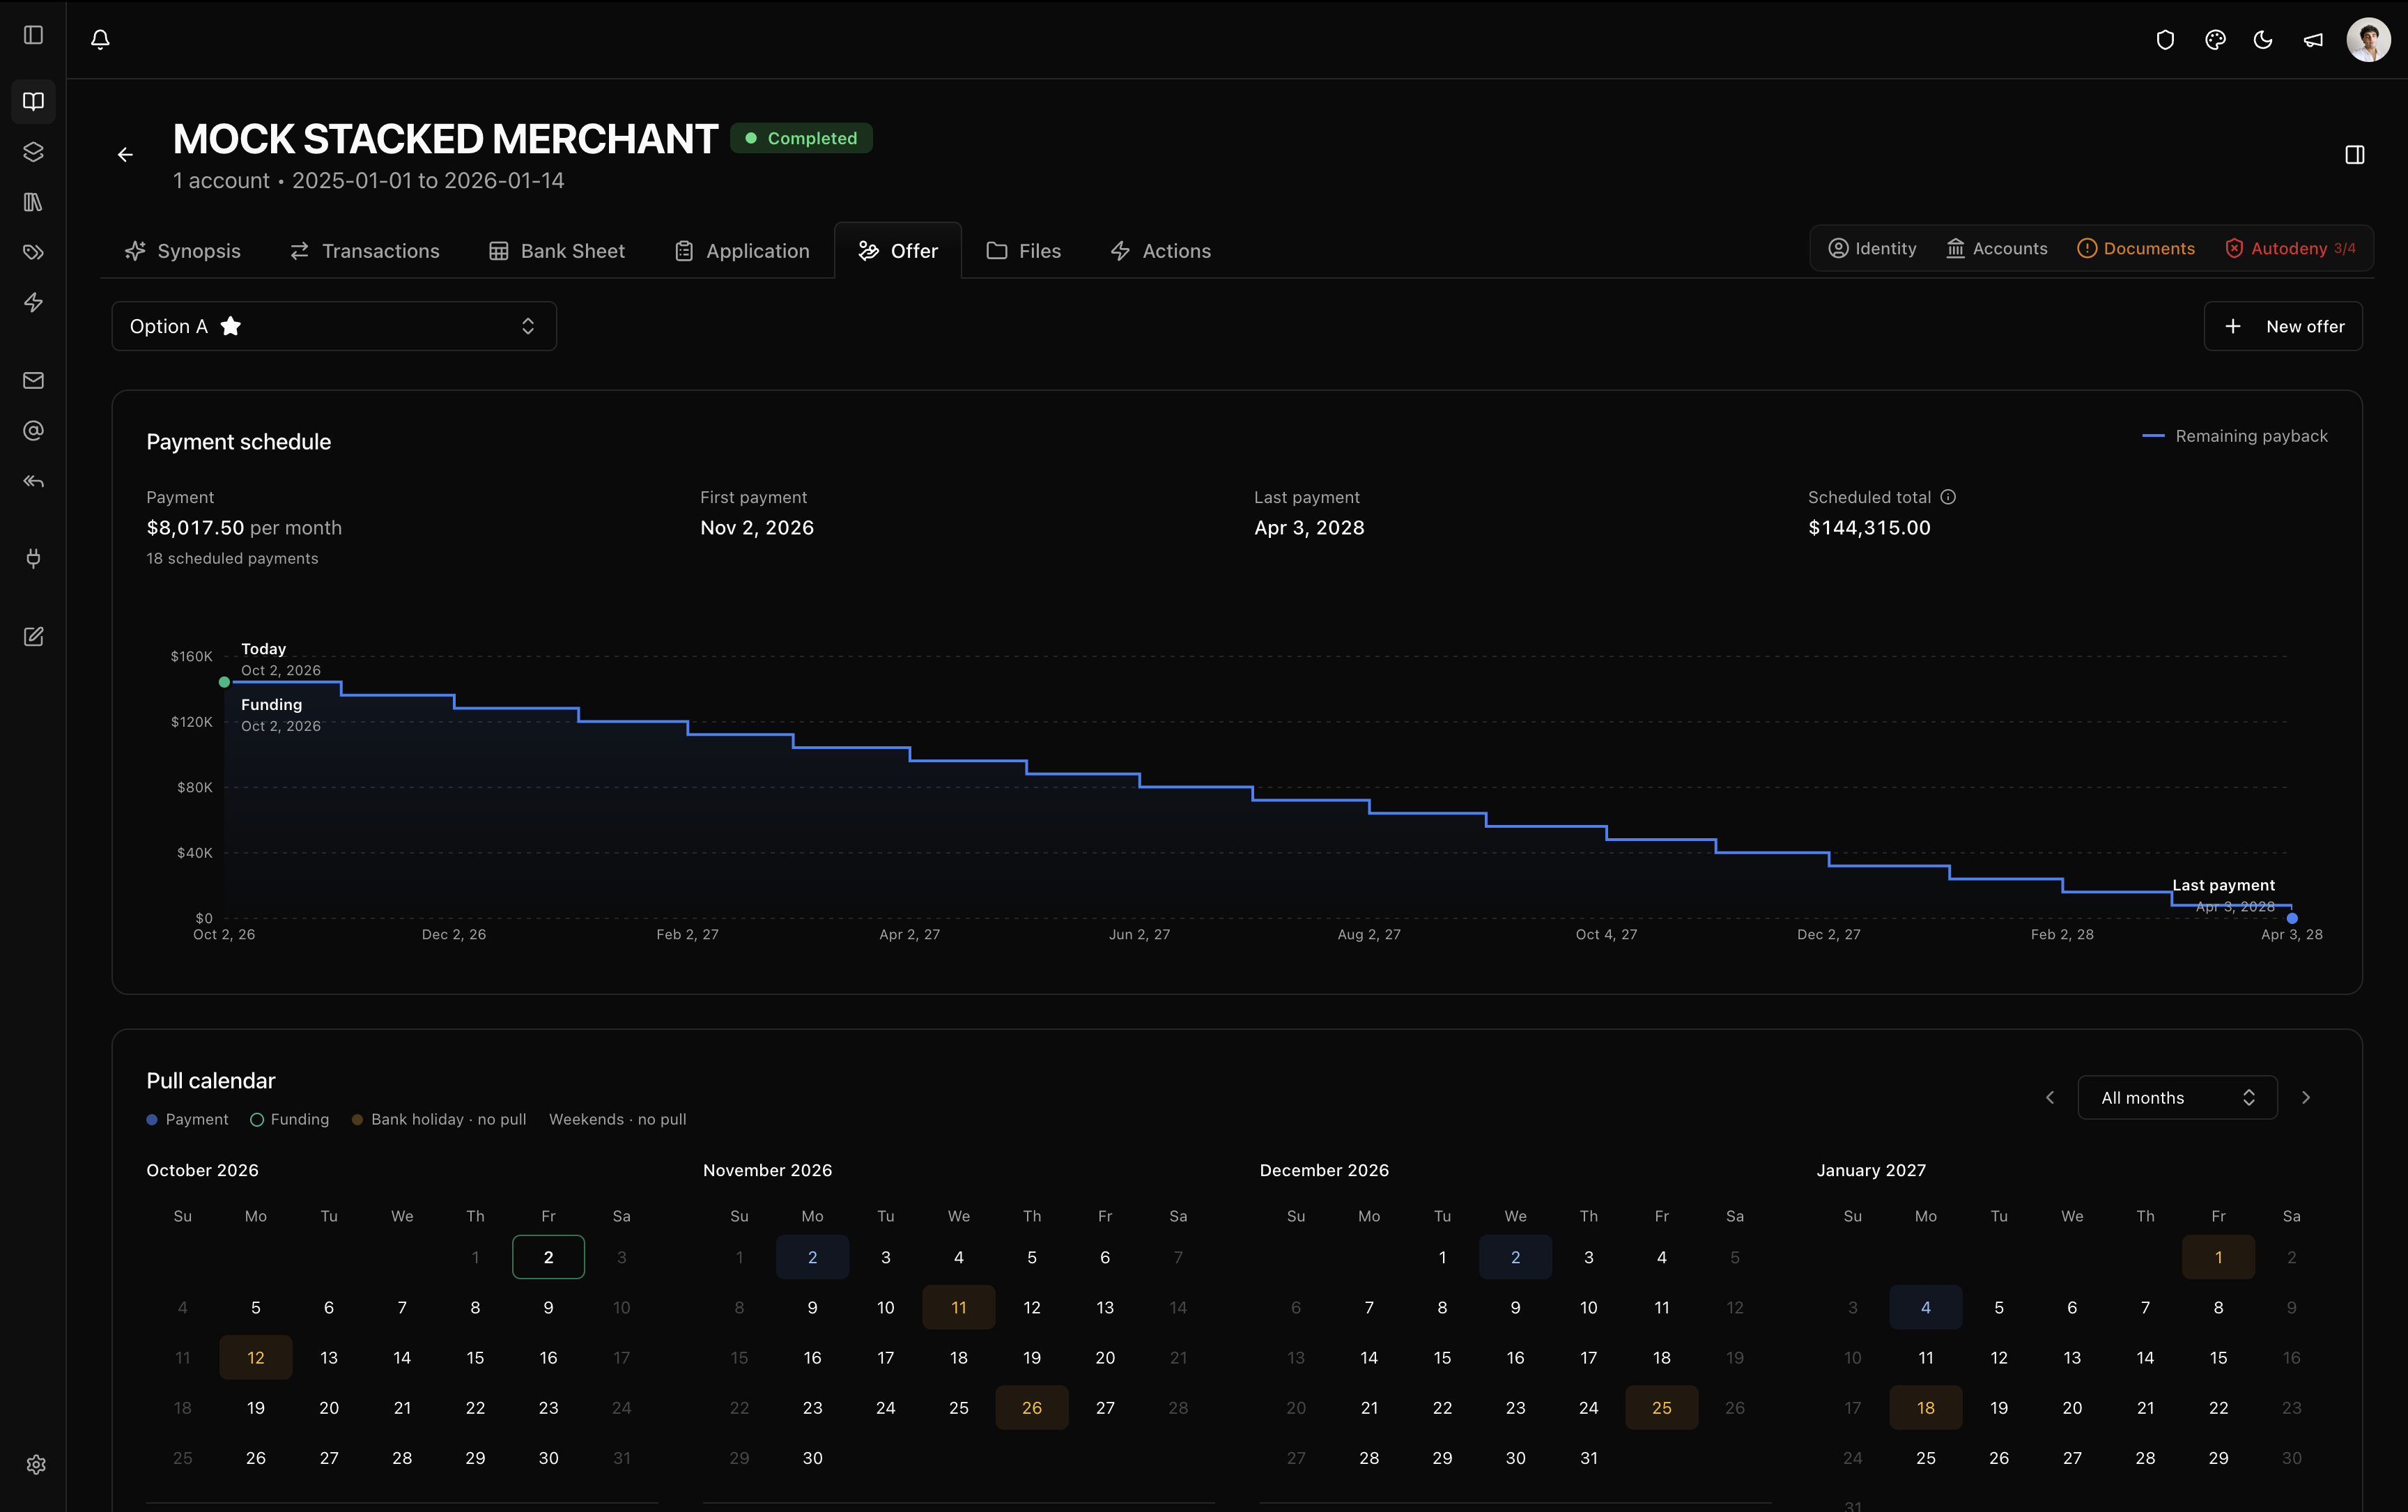
Task: Open the plug integrations sidebar icon
Action: pos(33,558)
